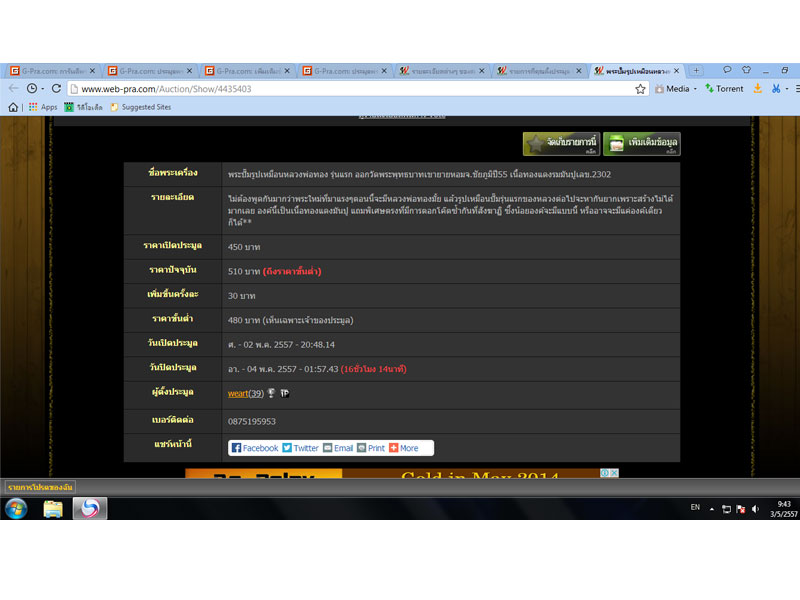Image resolution: width=800 pixels, height=600 pixels.
Task: Expand the More sharing options
Action: point(404,448)
